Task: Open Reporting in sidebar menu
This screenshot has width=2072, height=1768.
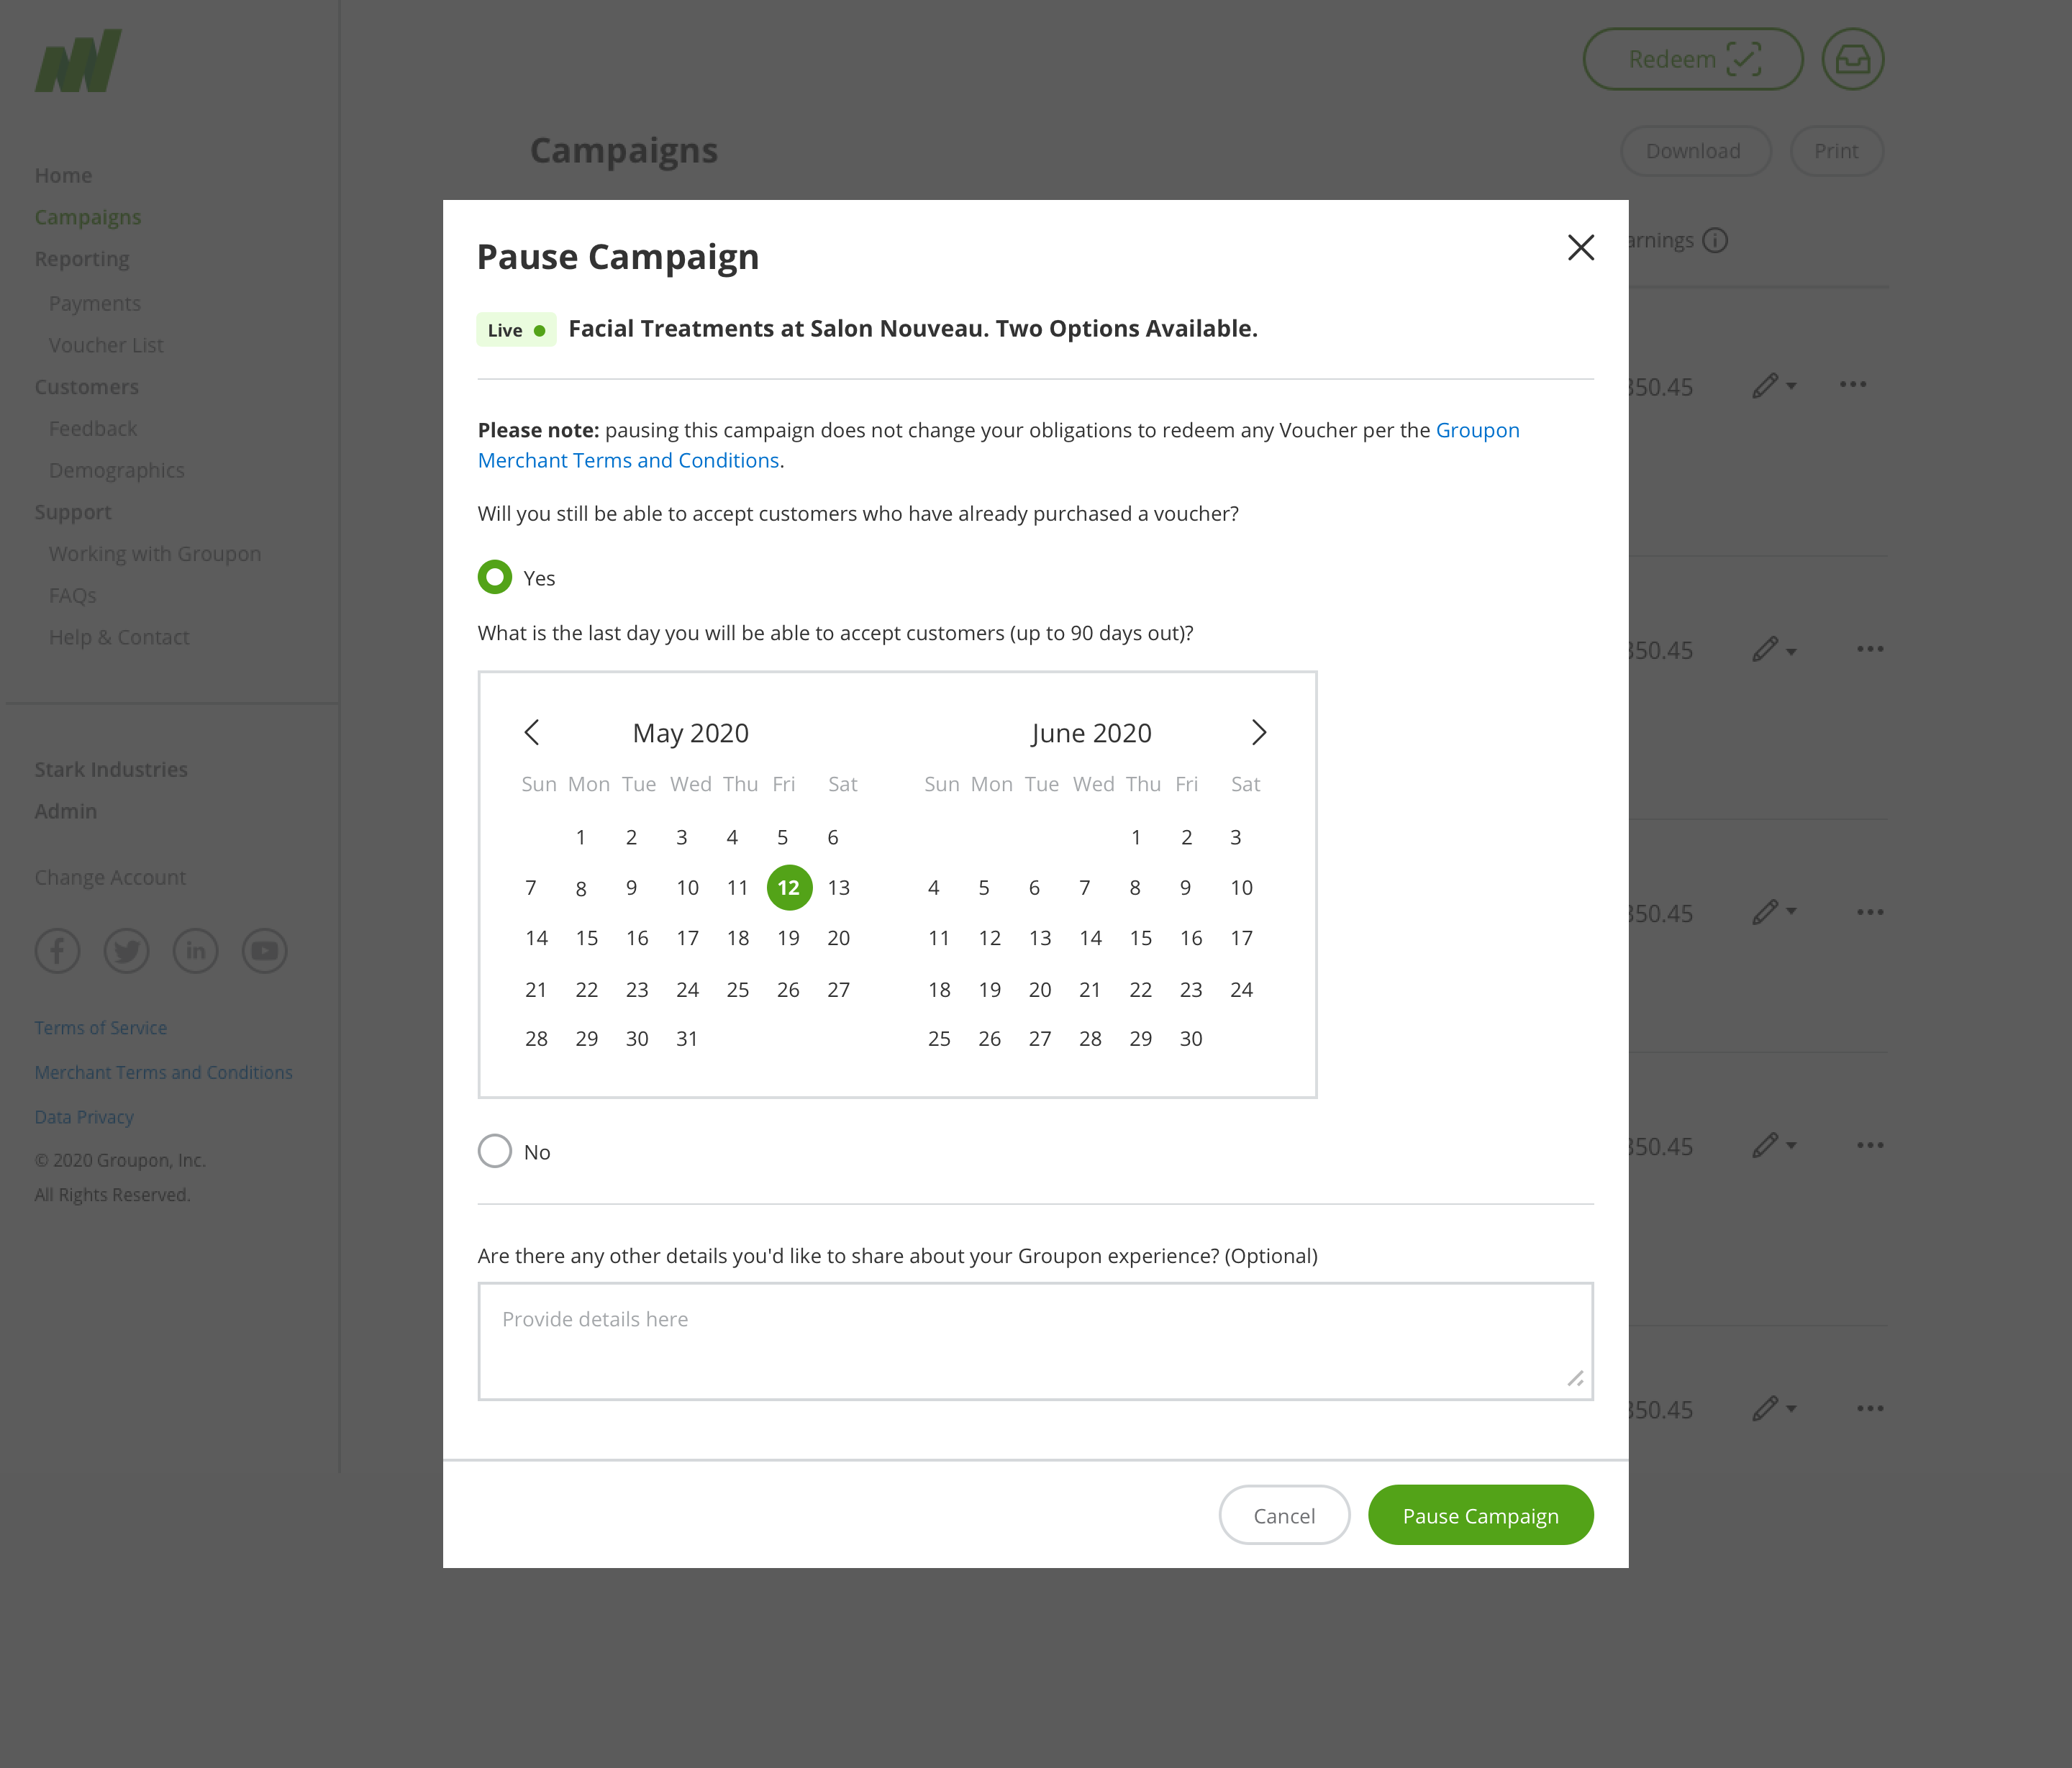Action: coord(82,260)
